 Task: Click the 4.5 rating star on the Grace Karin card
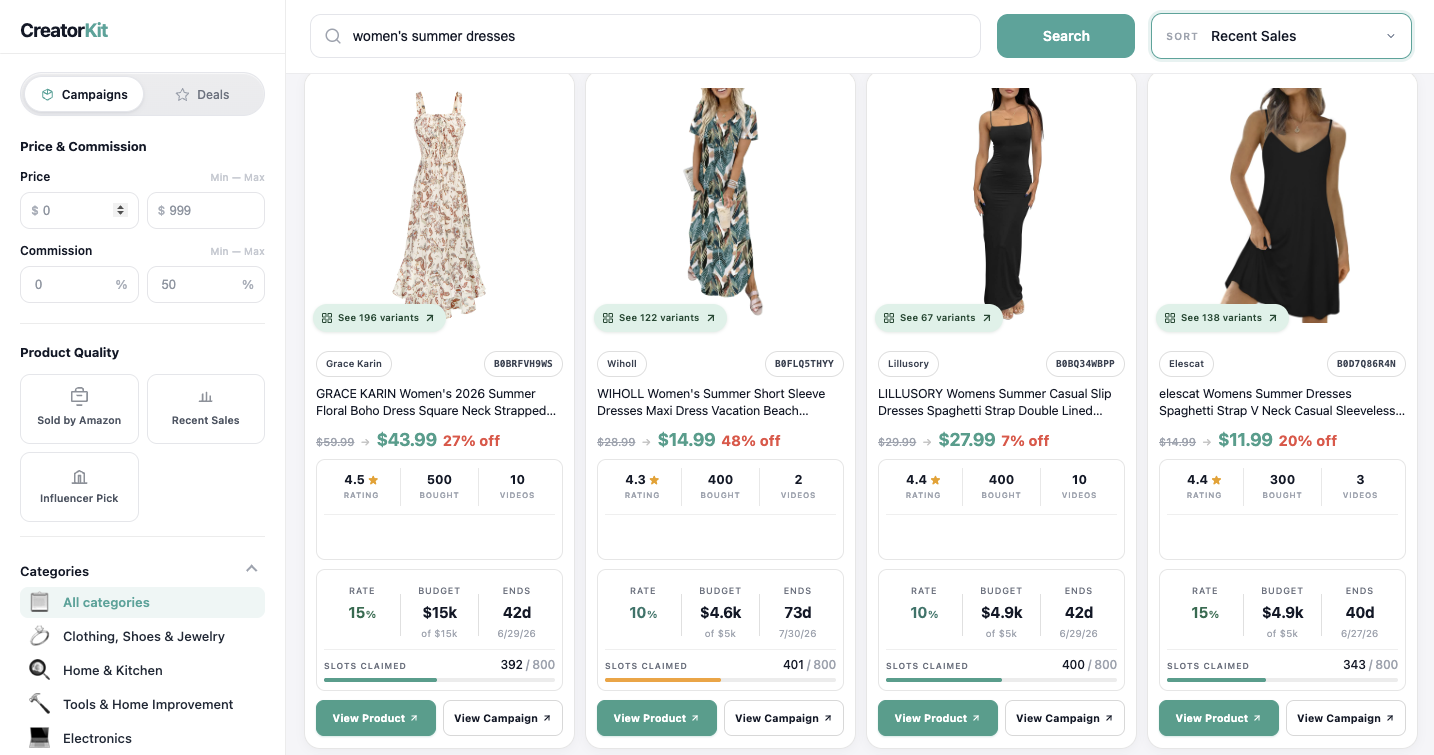coord(373,480)
